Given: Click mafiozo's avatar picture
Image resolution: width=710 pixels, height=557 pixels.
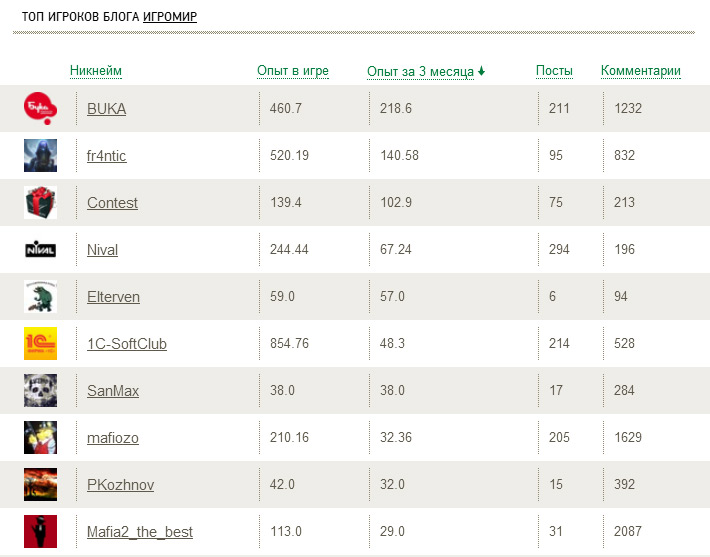Looking at the screenshot, I should 40,437.
